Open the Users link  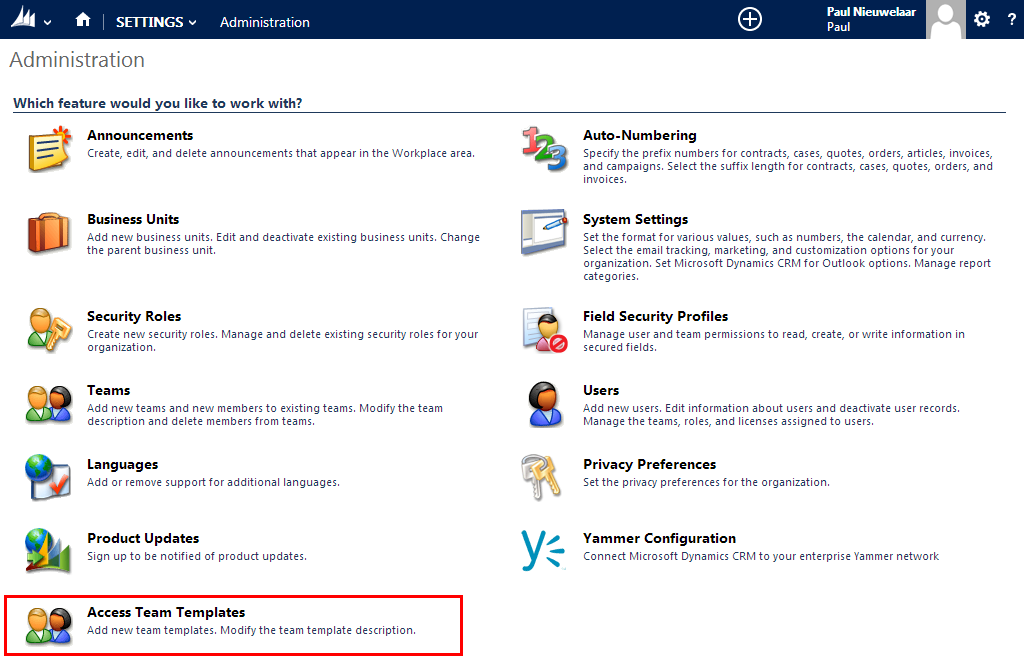(601, 390)
